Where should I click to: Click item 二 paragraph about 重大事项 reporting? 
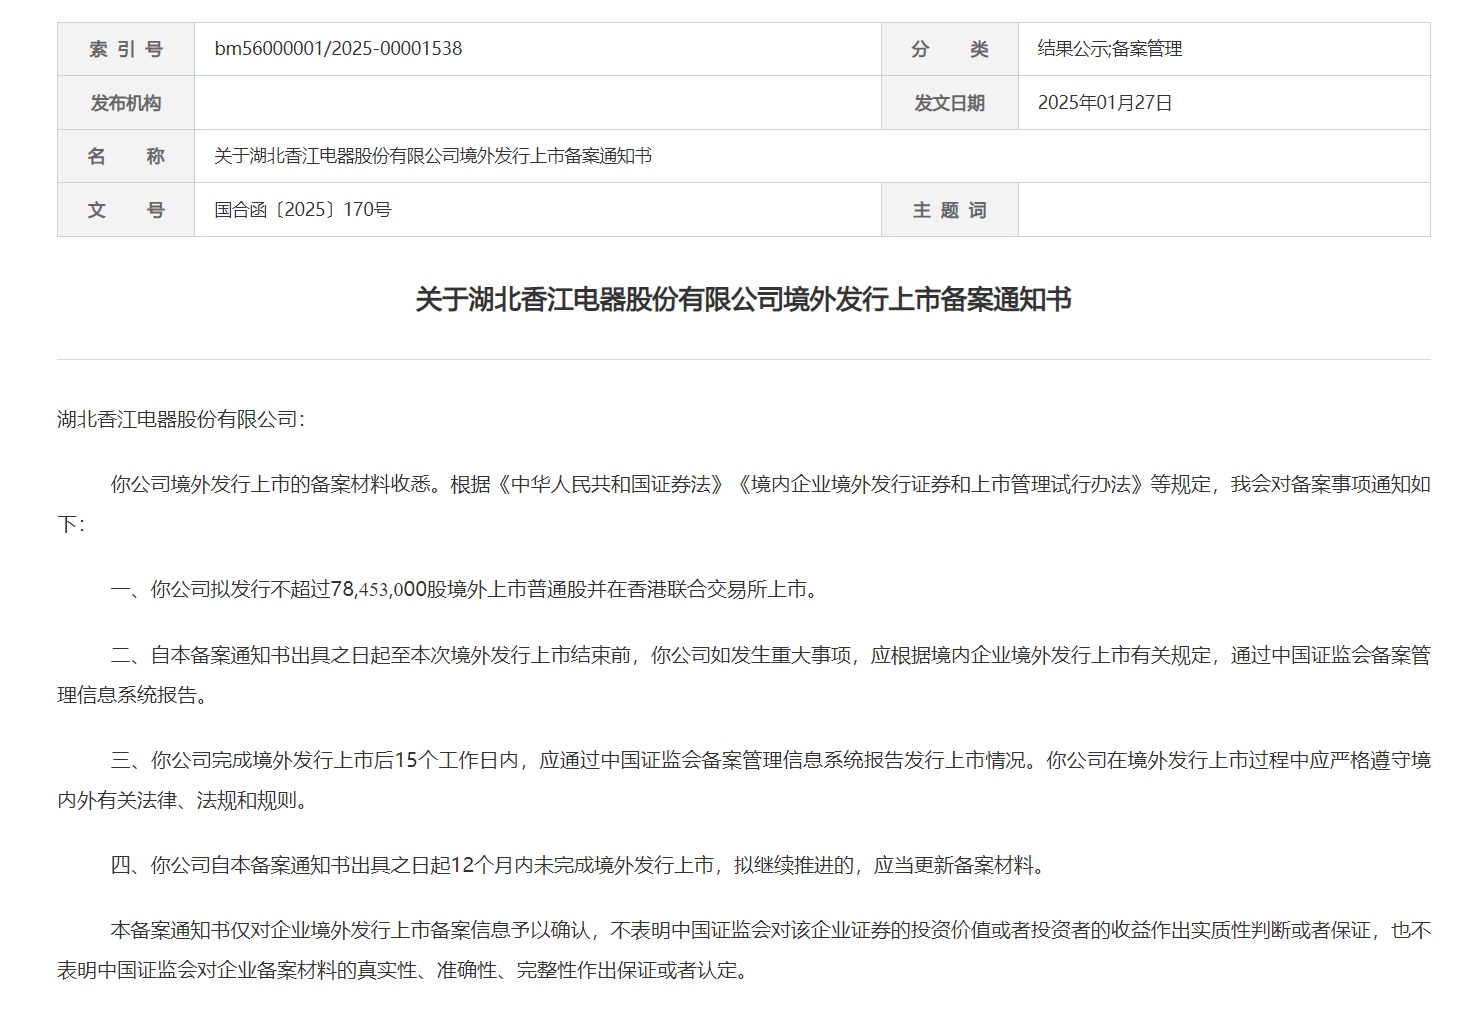click(x=744, y=675)
